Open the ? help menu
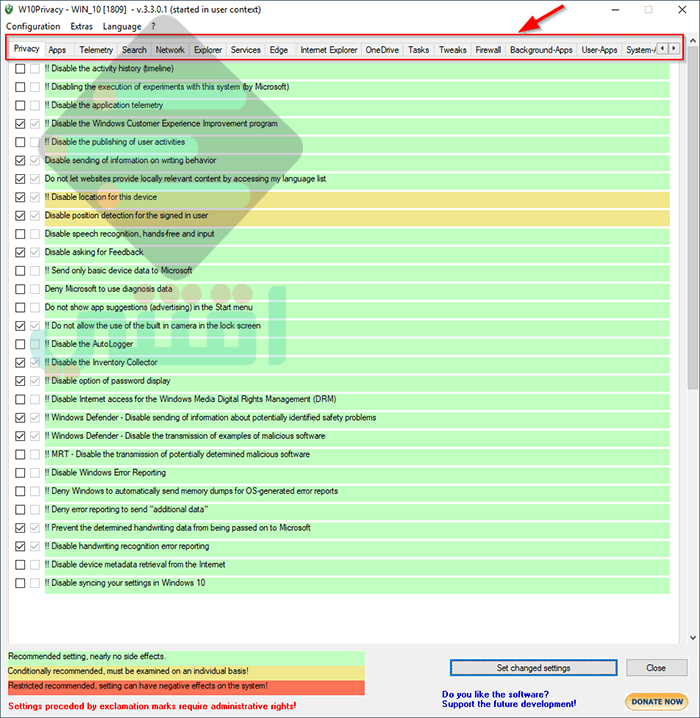 tap(153, 27)
